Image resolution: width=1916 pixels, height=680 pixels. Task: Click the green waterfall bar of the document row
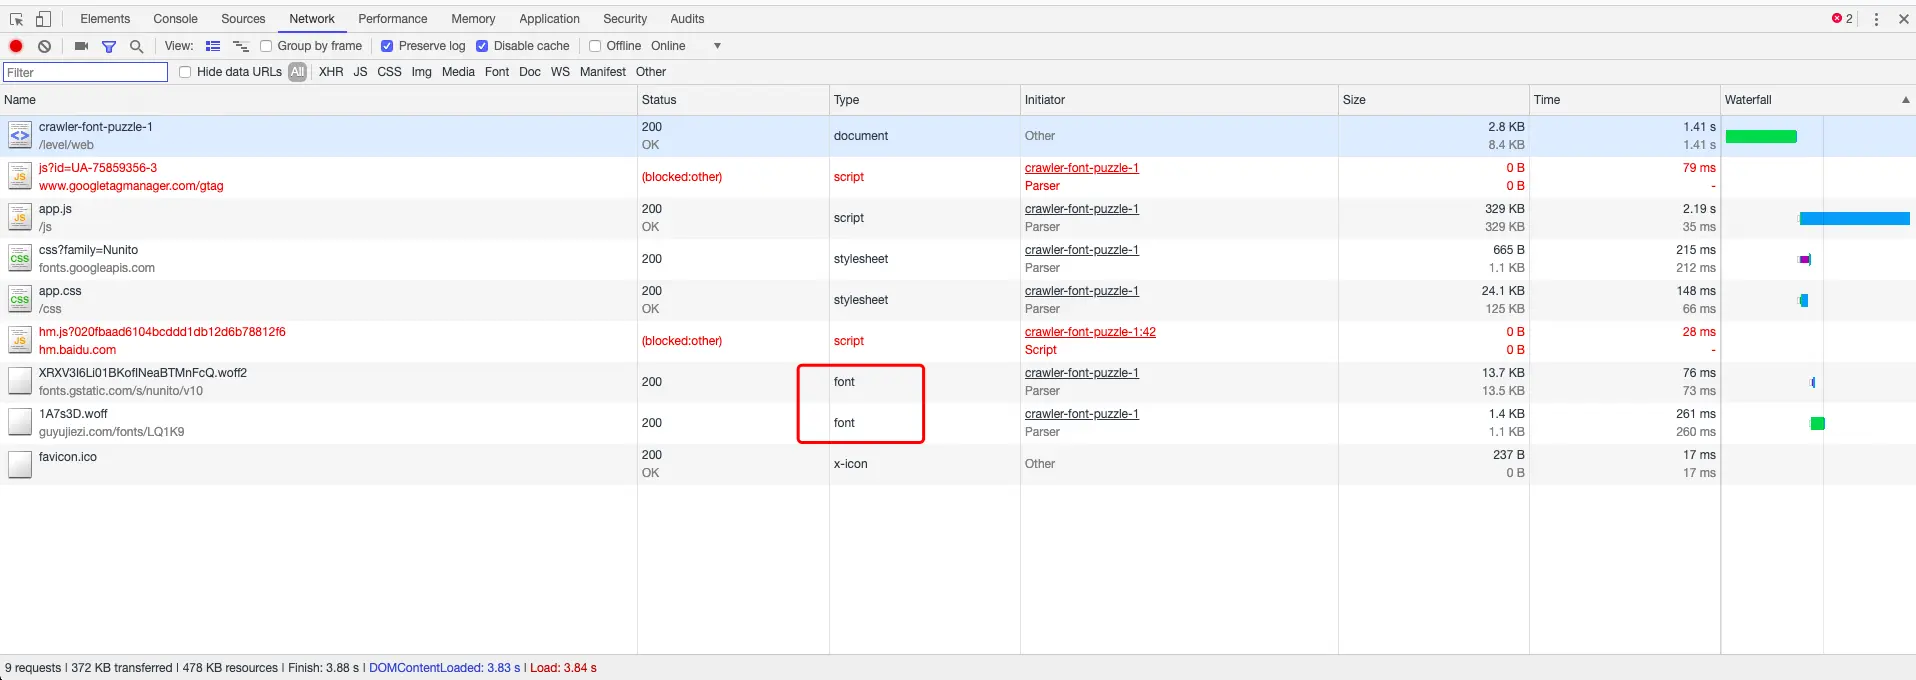(x=1761, y=136)
